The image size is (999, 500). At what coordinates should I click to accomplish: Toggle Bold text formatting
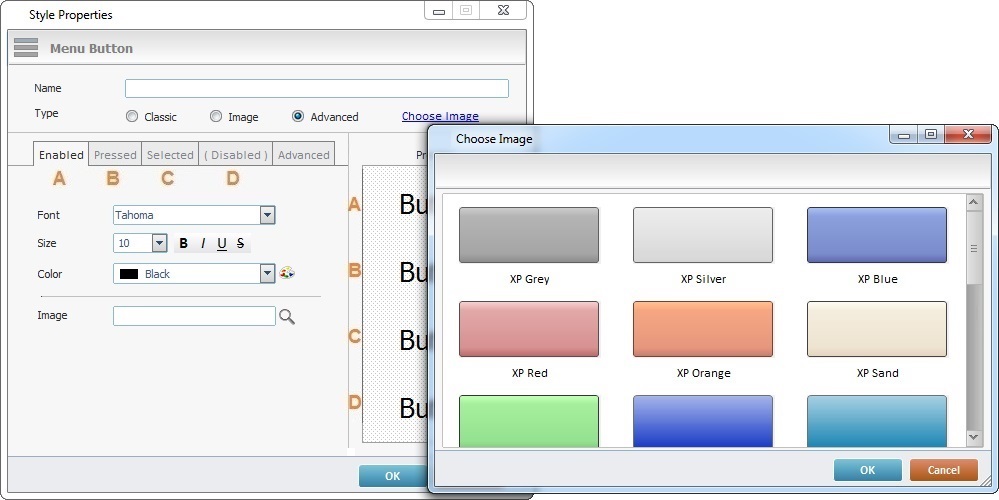183,243
